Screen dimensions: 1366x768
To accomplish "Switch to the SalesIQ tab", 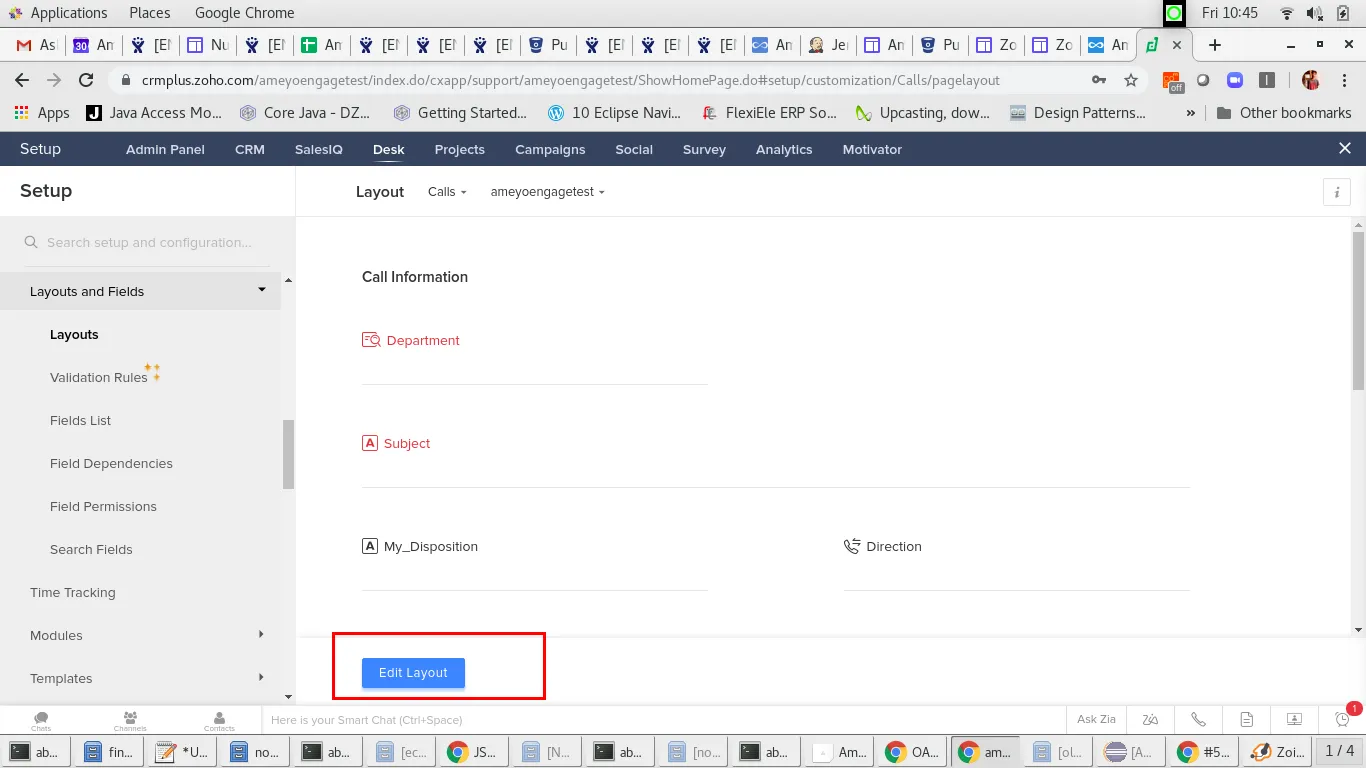I will pyautogui.click(x=319, y=149).
